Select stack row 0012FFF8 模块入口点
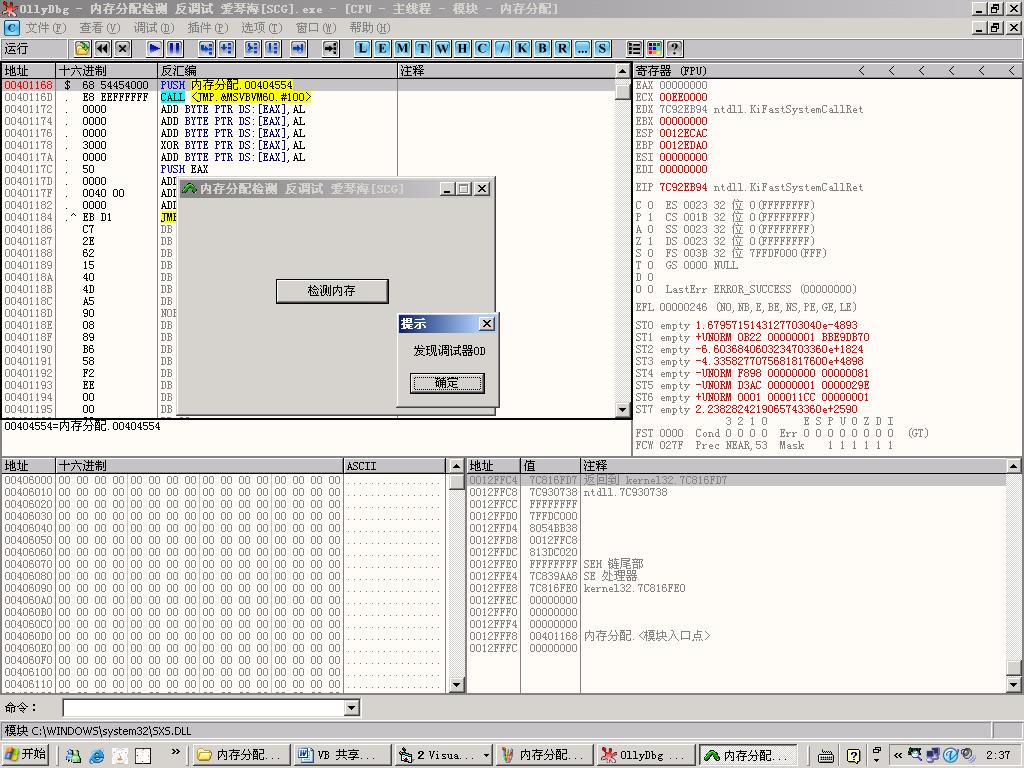 tap(737, 635)
